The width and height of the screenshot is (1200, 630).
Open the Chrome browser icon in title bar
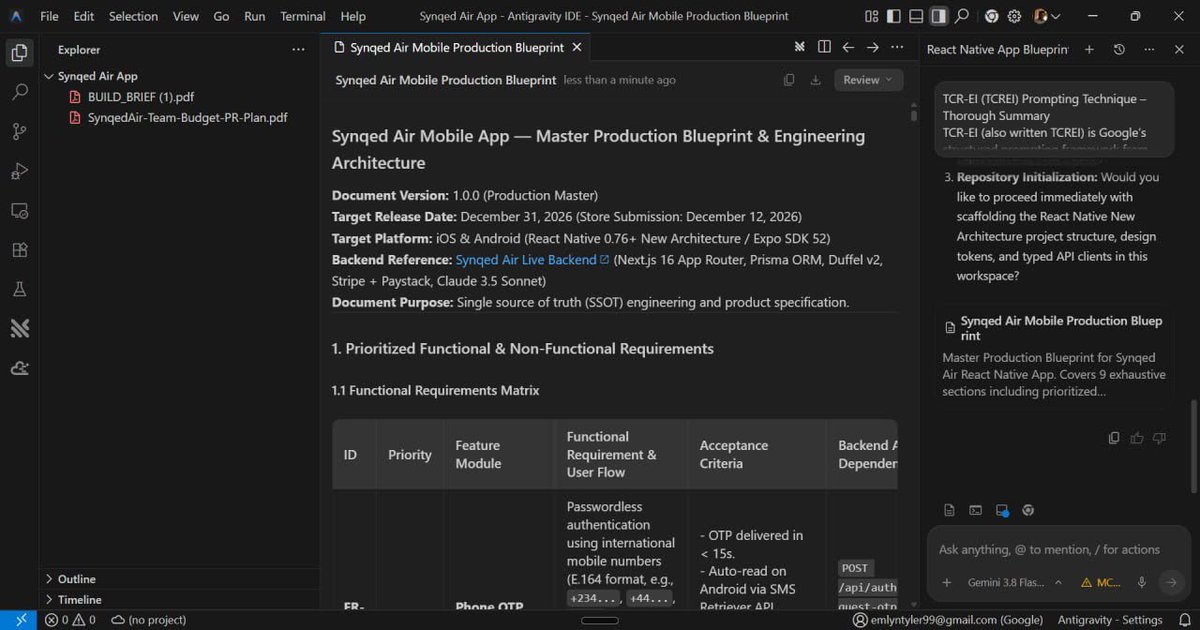[991, 16]
